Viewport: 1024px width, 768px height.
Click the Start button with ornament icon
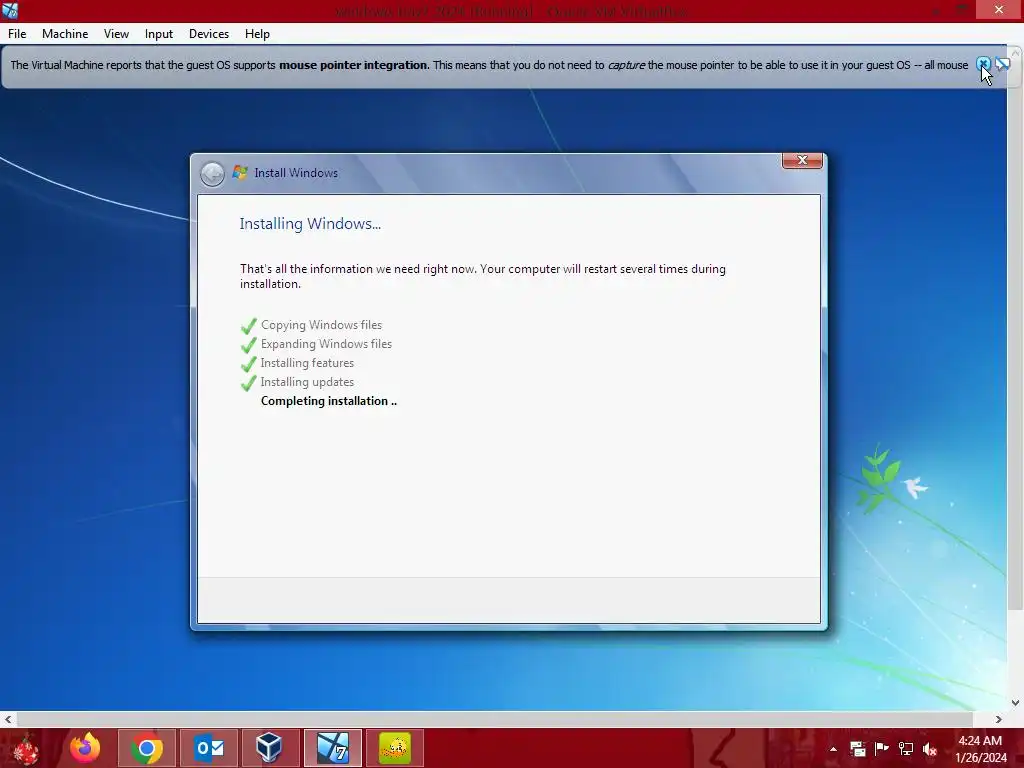25,748
